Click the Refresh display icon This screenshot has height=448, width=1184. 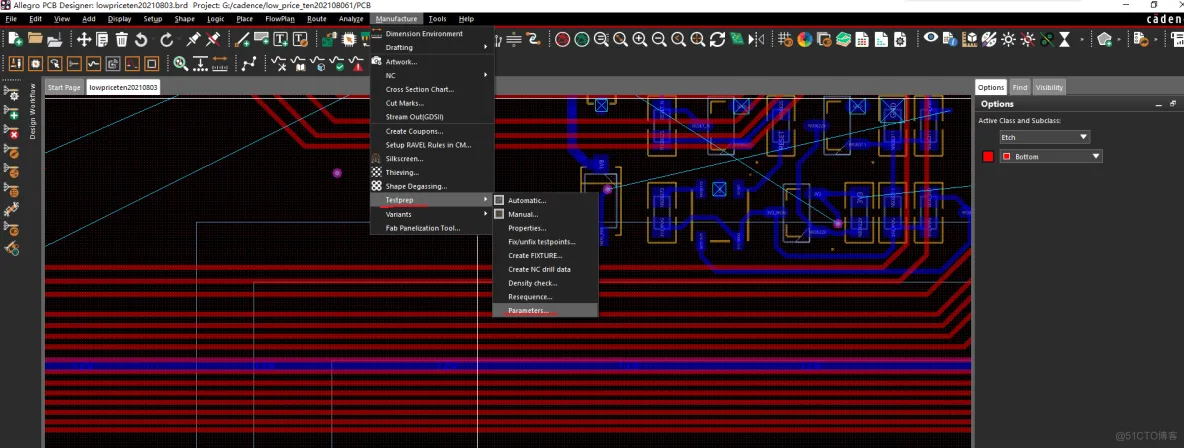pos(717,39)
